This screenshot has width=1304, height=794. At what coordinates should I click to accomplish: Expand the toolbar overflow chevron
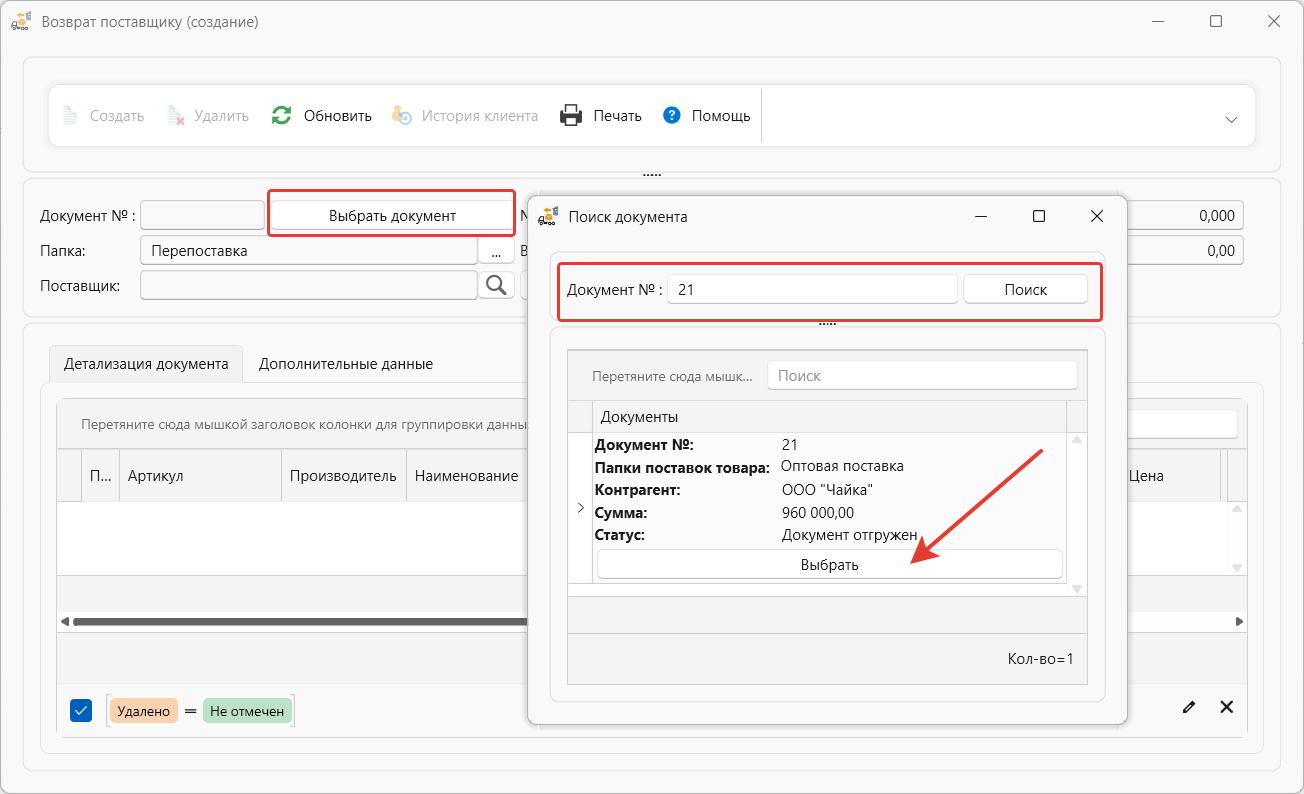click(x=1231, y=119)
